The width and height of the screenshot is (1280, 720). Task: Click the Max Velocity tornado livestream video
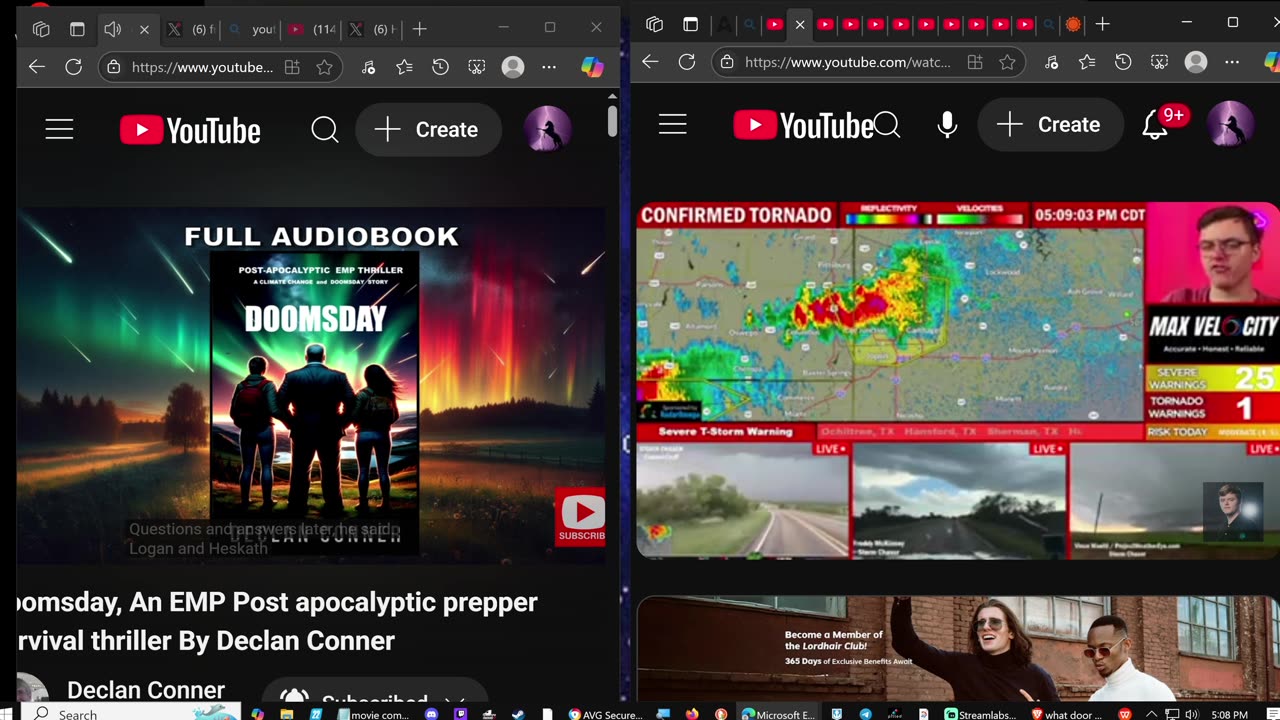tap(958, 380)
